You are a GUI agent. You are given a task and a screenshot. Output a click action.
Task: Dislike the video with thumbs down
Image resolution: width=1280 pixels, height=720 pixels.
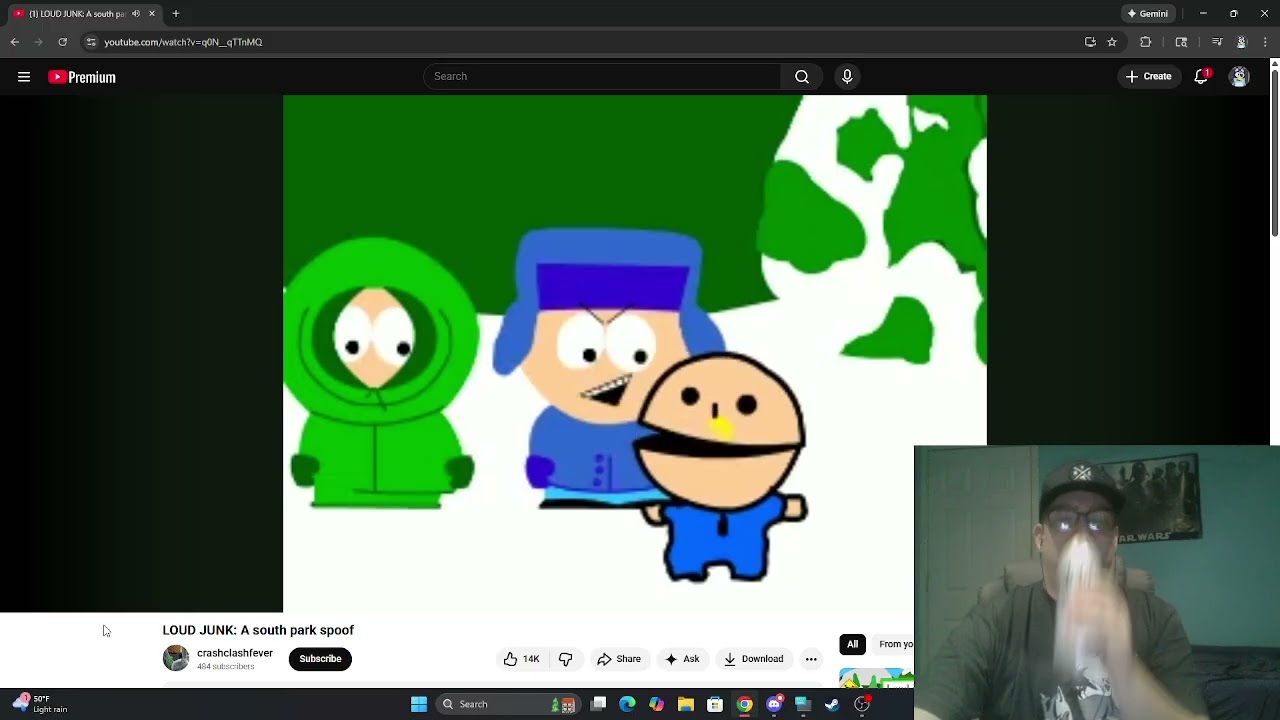pyautogui.click(x=566, y=659)
